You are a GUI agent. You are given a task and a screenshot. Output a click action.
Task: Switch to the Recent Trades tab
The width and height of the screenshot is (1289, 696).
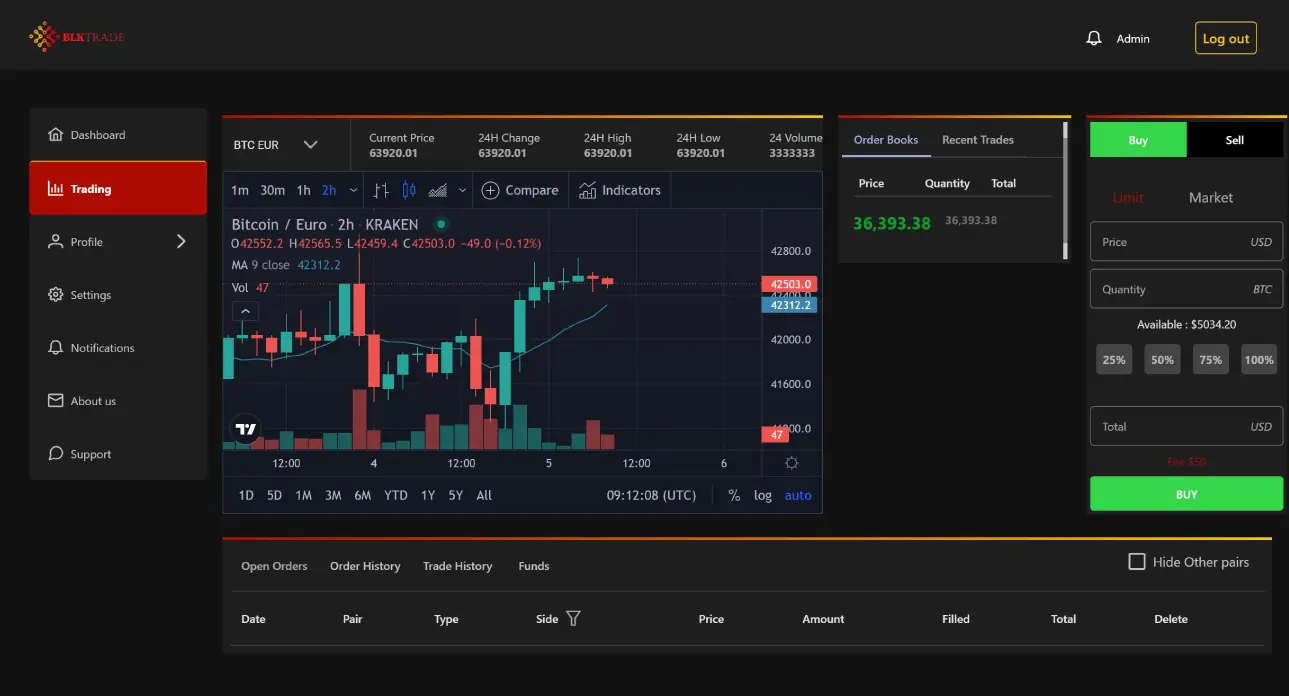point(977,140)
